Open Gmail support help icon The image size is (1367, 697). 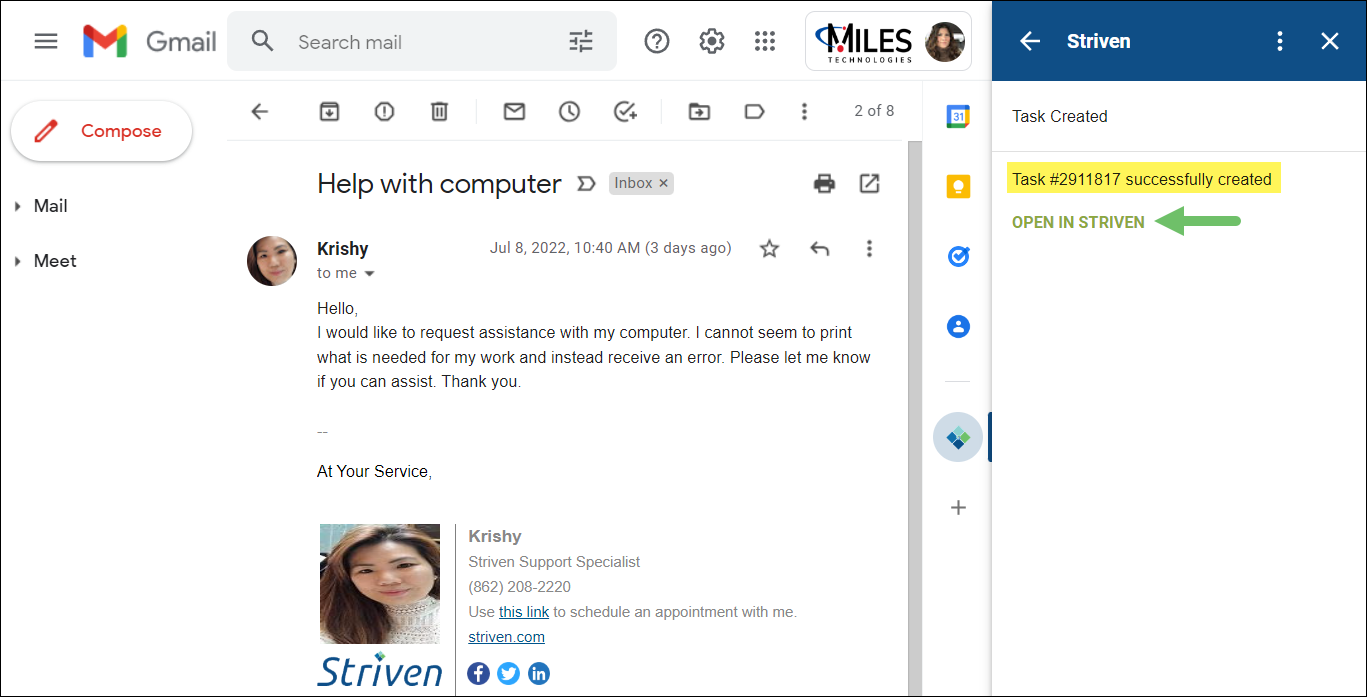657,41
